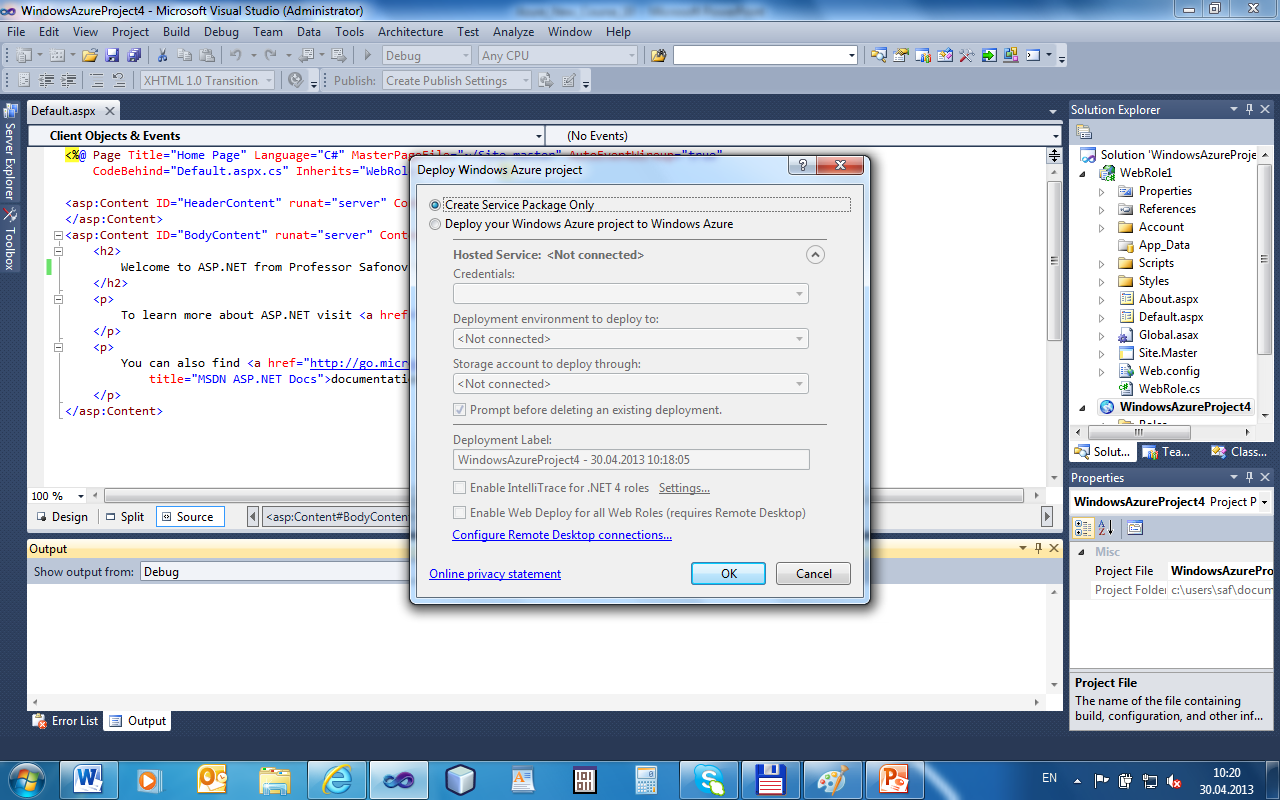Click the Decrease Indent toolbar icon
Image resolution: width=1280 pixels, height=800 pixels.
click(46, 80)
